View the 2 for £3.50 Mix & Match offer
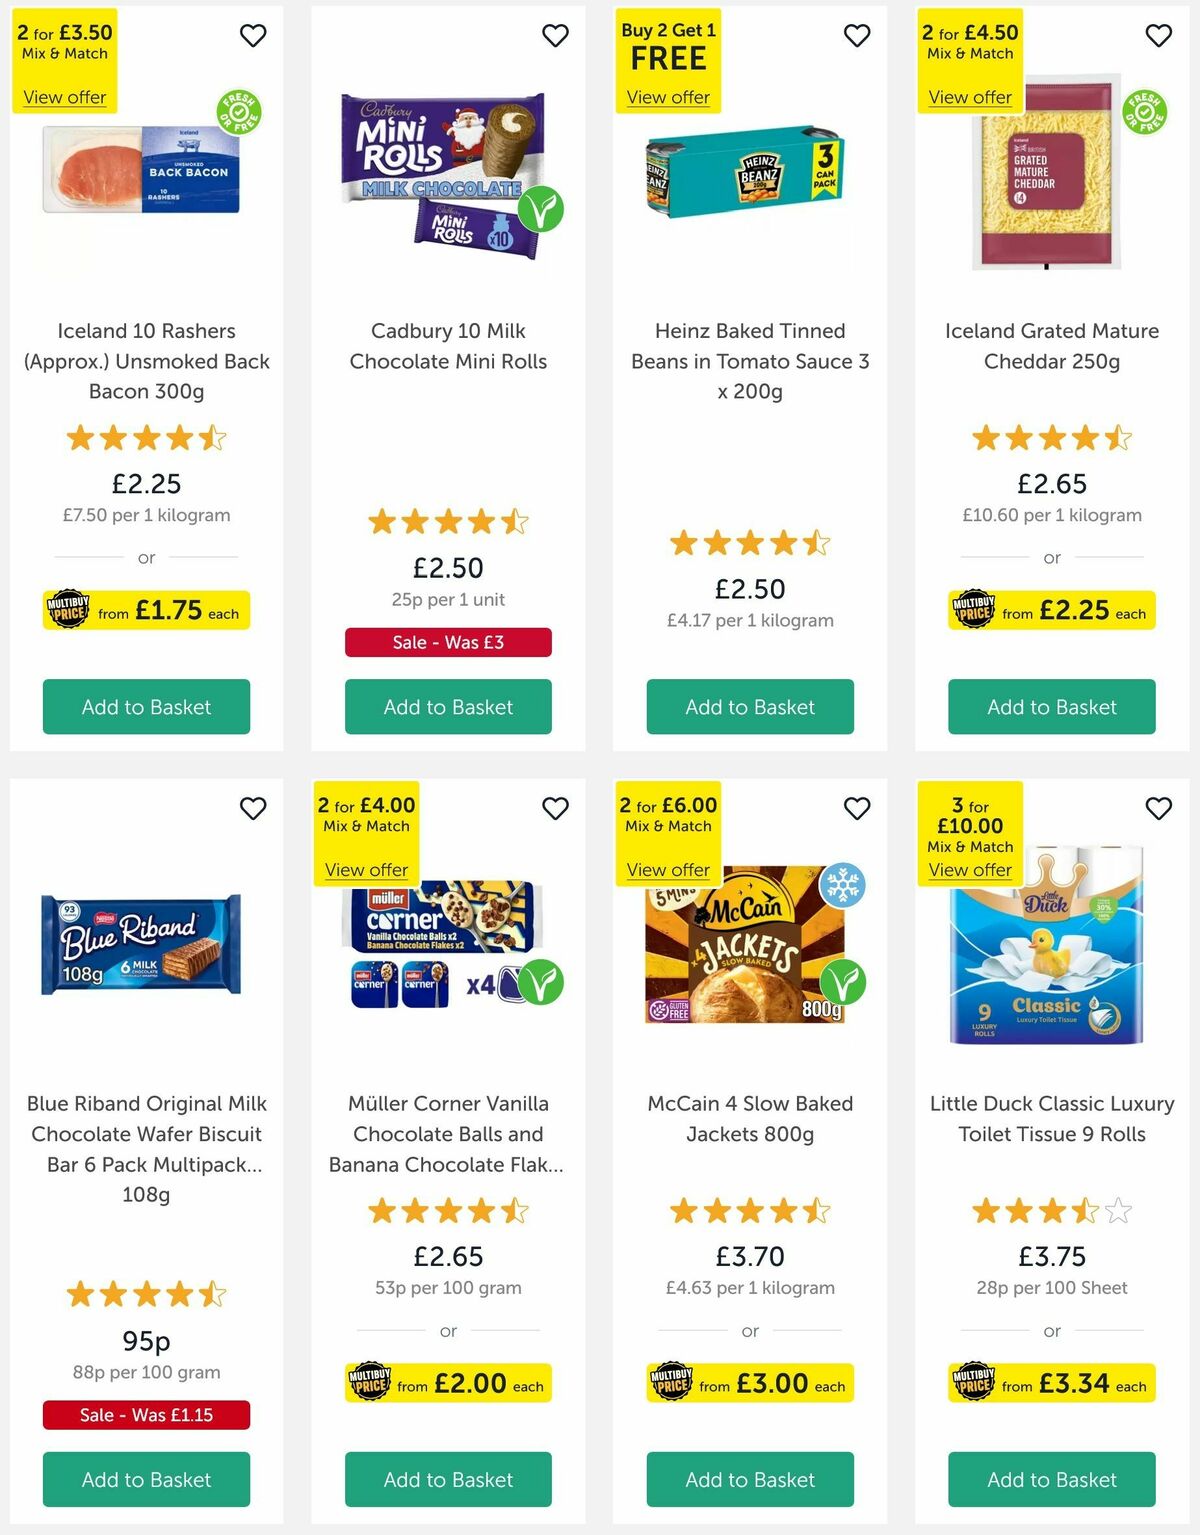The height and width of the screenshot is (1535, 1200). (x=64, y=96)
